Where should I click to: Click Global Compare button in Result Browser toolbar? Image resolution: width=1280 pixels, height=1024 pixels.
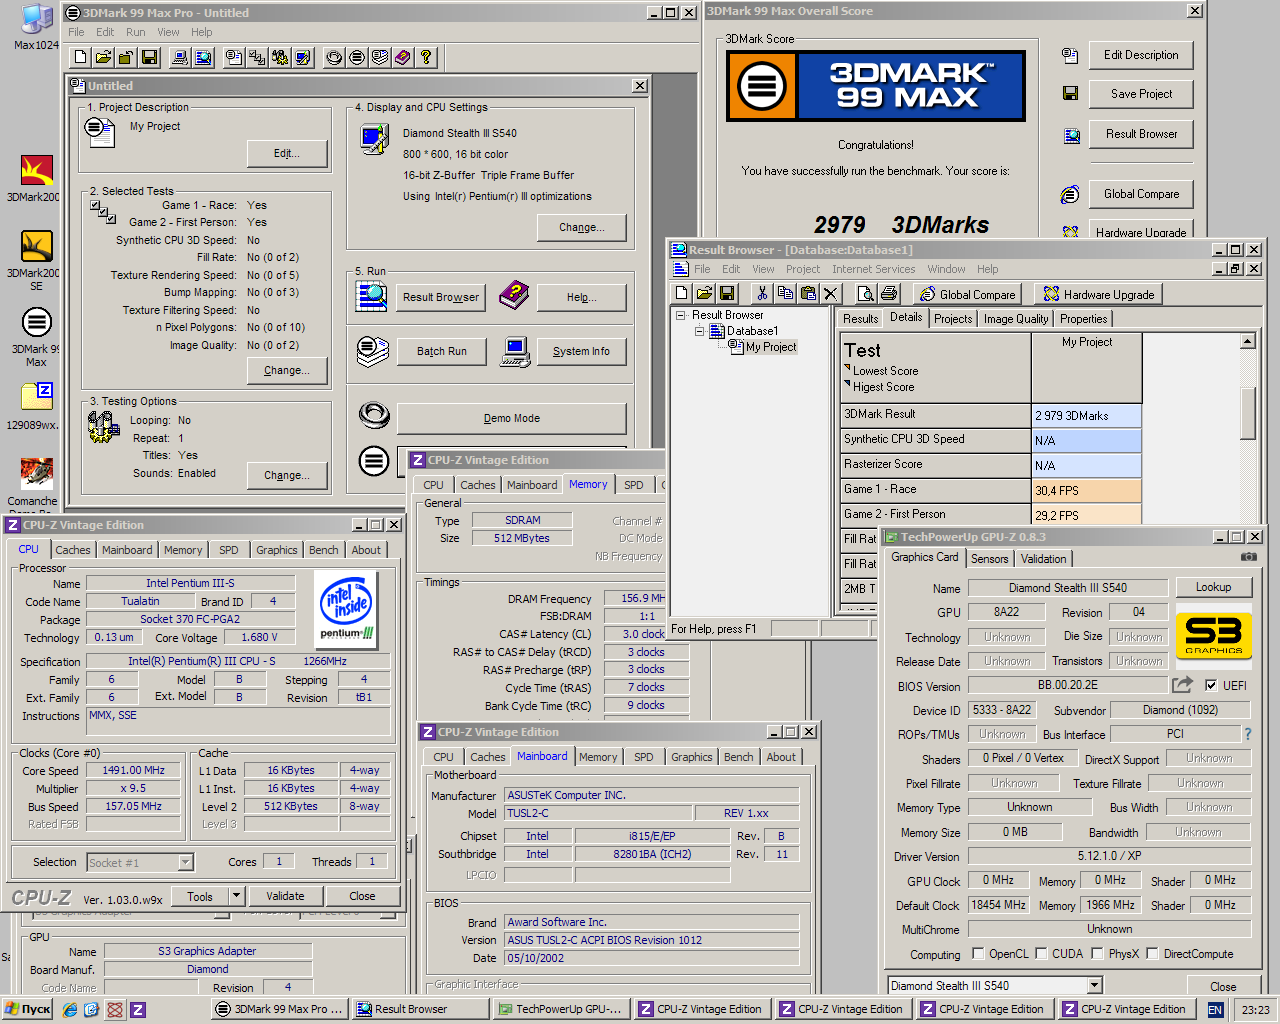967,294
